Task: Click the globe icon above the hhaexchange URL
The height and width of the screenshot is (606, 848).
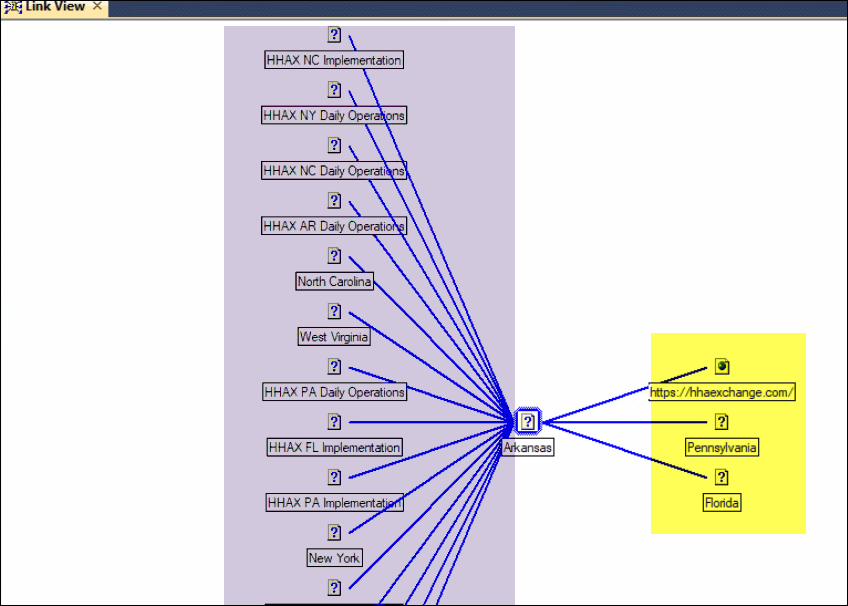Action: pos(722,366)
